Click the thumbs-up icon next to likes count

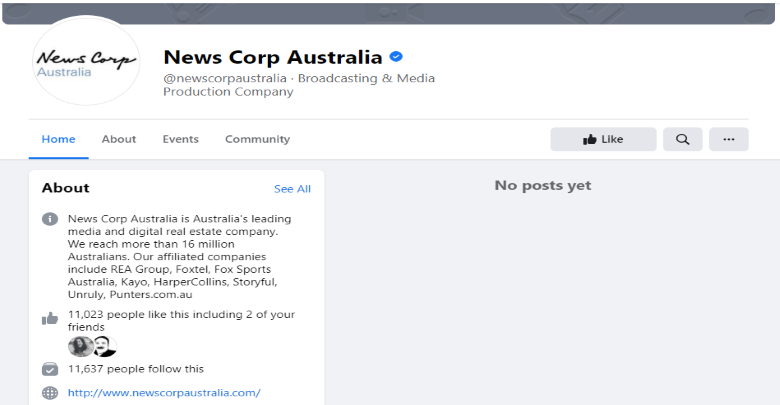click(50, 318)
